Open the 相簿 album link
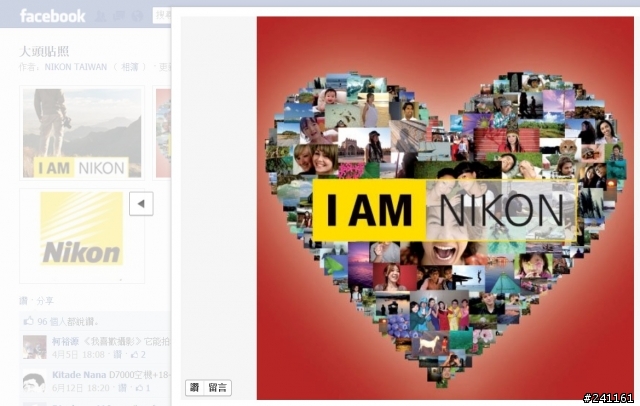 click(x=130, y=67)
